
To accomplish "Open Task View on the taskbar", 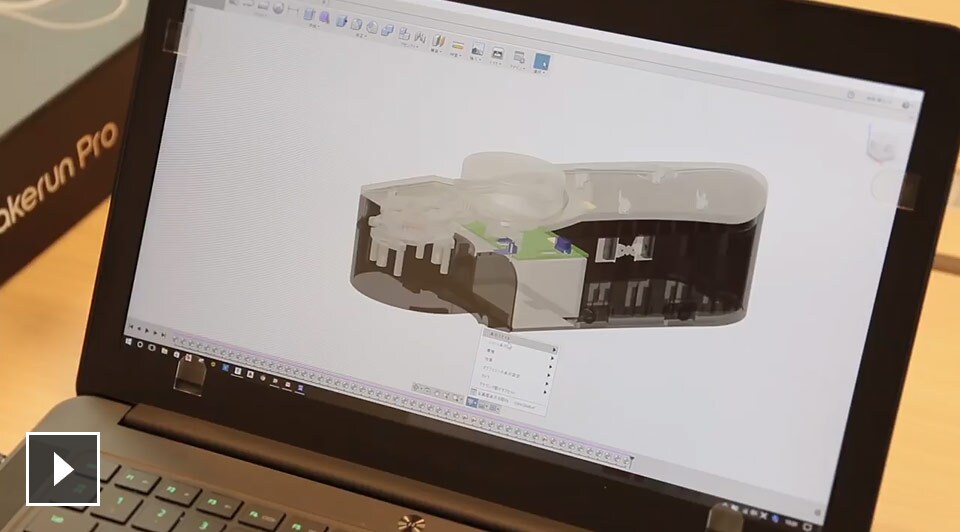I will (152, 347).
